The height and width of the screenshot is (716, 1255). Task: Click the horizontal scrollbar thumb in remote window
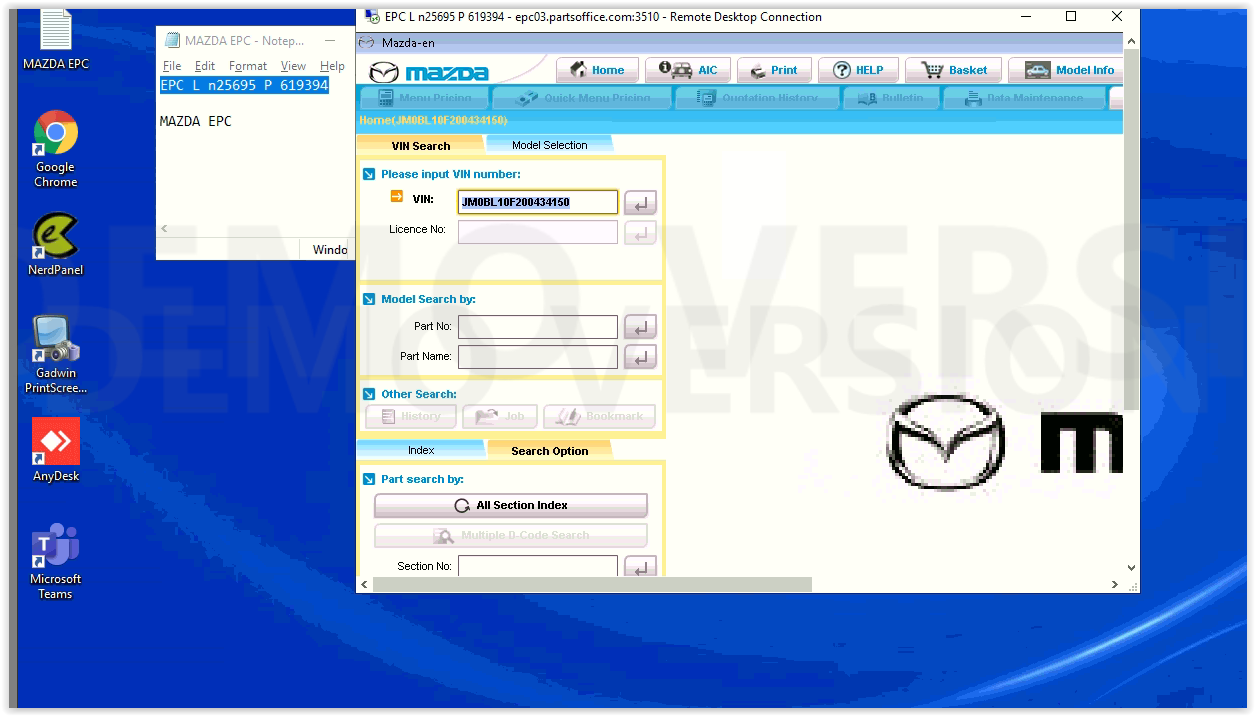pyautogui.click(x=592, y=584)
